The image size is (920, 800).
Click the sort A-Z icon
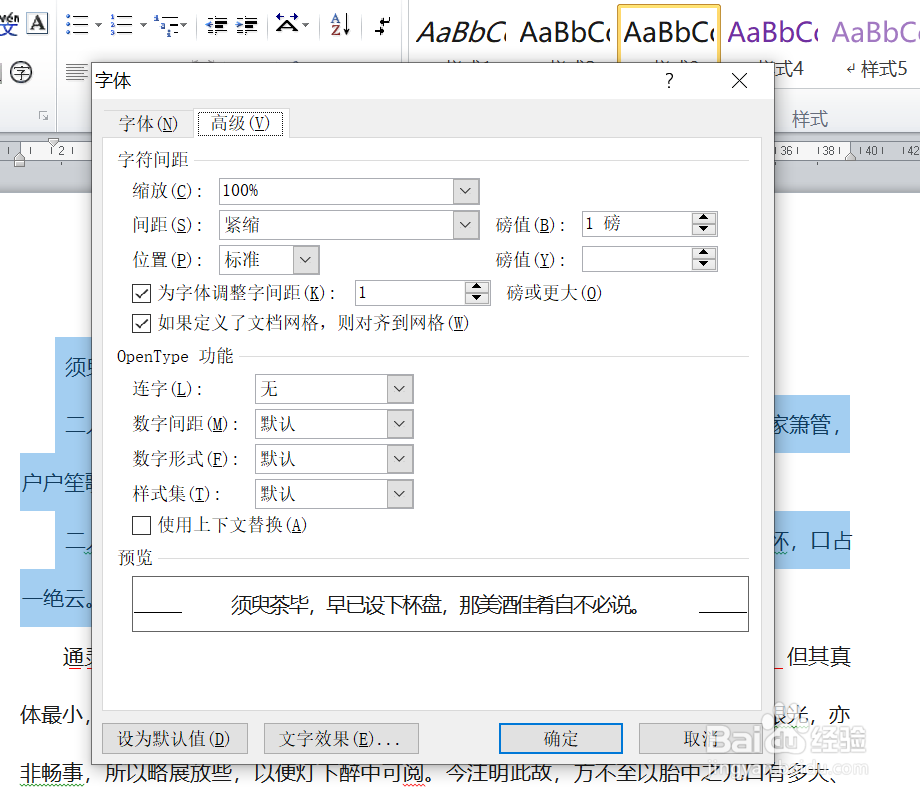pos(340,25)
